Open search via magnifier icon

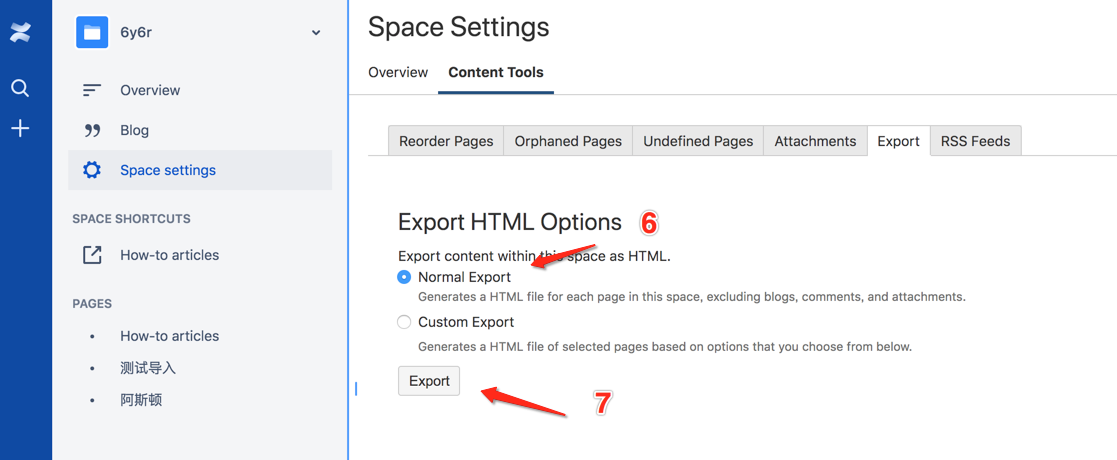point(20,88)
